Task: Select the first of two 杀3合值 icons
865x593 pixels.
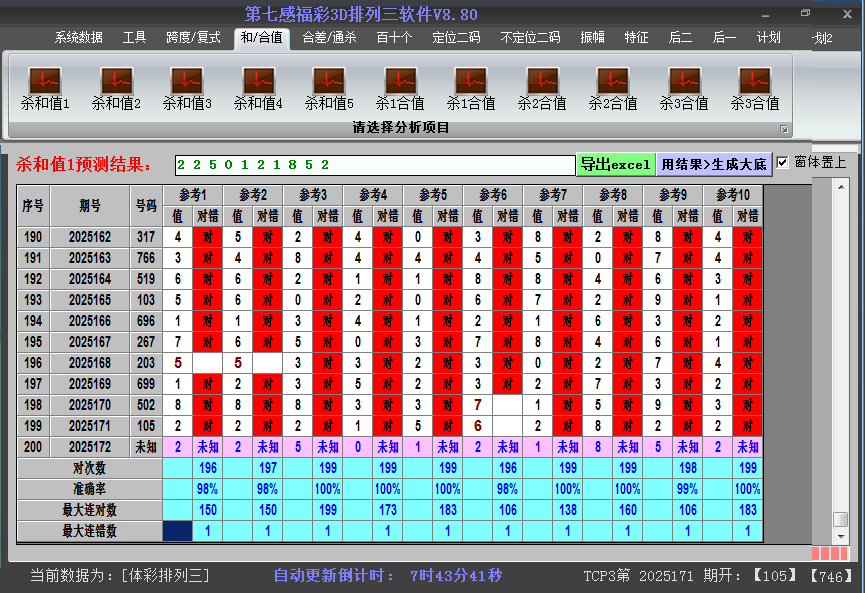Action: tap(684, 88)
